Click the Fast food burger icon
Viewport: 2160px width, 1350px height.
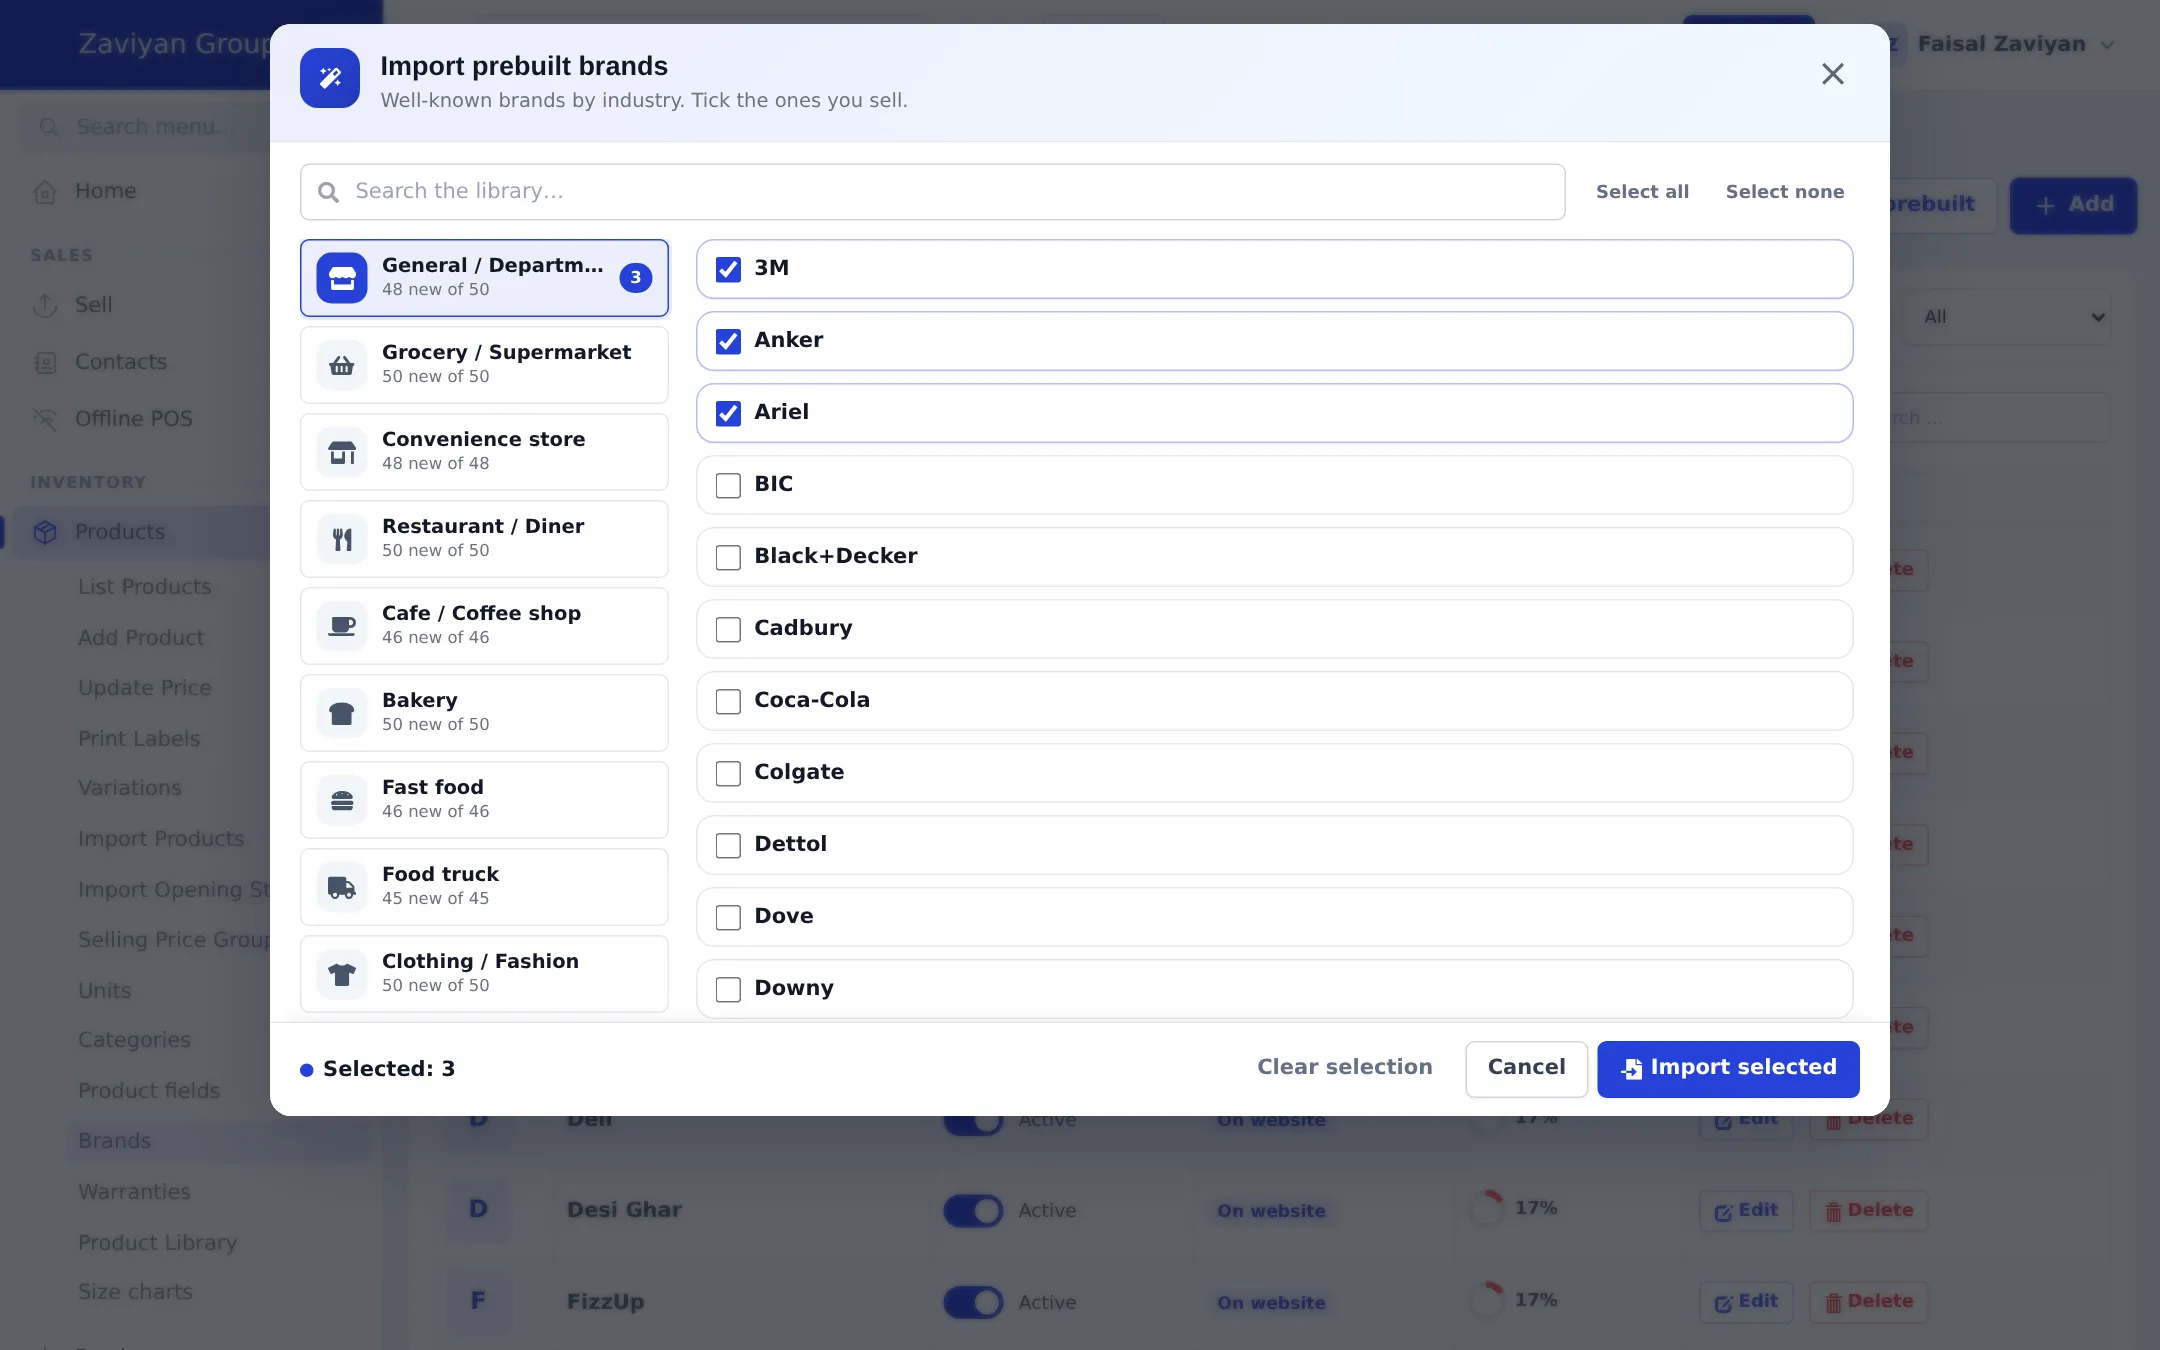tap(342, 800)
